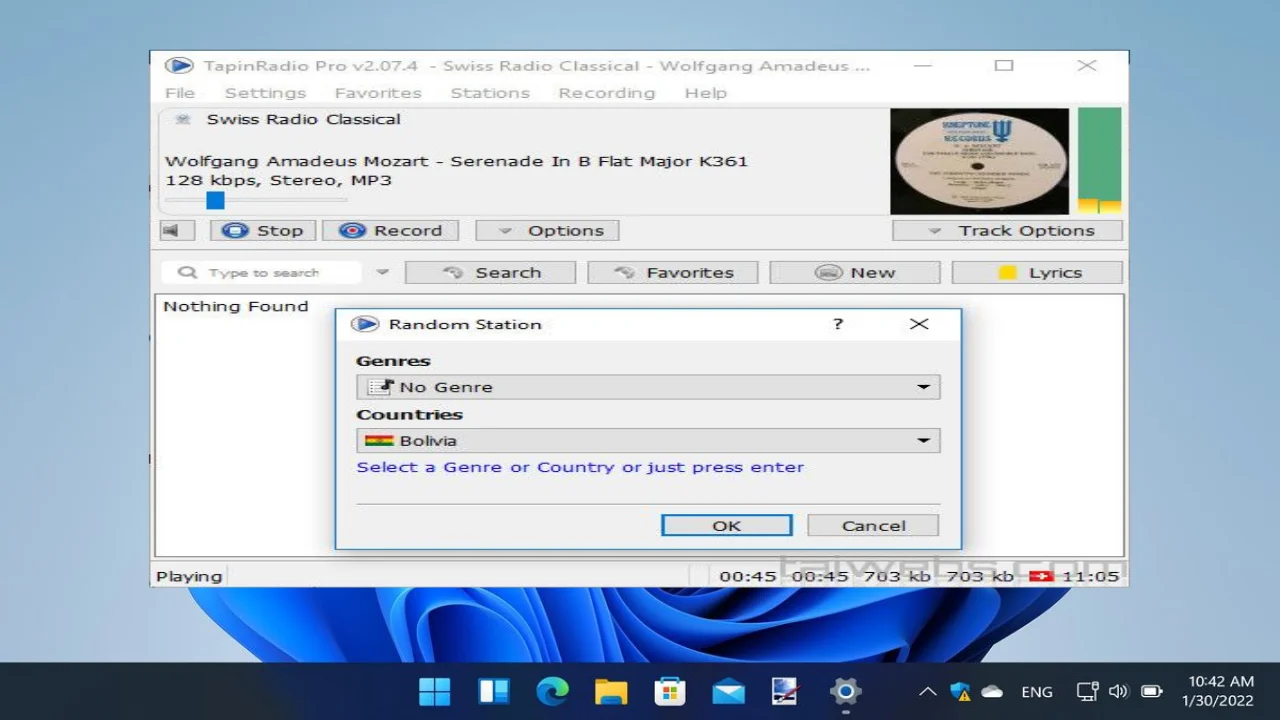Show New stations button
Viewport: 1280px width, 720px height.
[x=855, y=273]
